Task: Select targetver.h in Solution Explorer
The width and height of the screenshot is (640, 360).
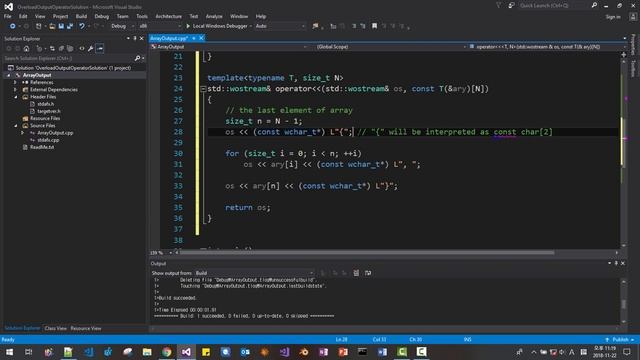Action: pos(49,111)
